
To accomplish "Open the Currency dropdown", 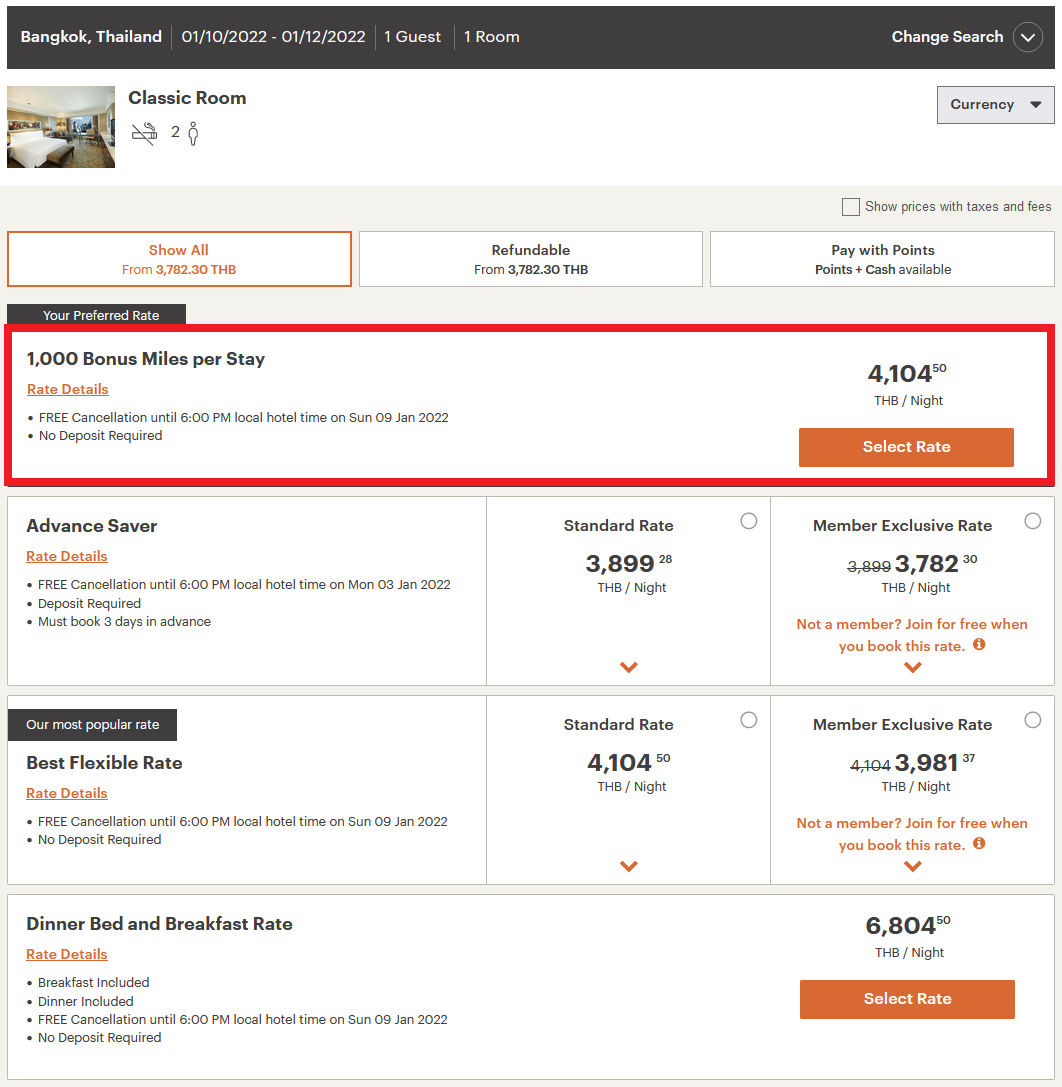I will [995, 105].
